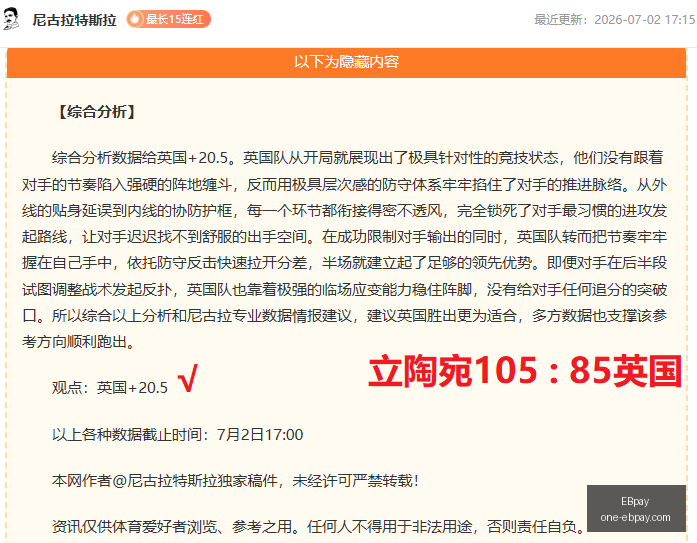697x543 pixels.
Task: Click the 【综合分析】 heading
Action: 97,112
